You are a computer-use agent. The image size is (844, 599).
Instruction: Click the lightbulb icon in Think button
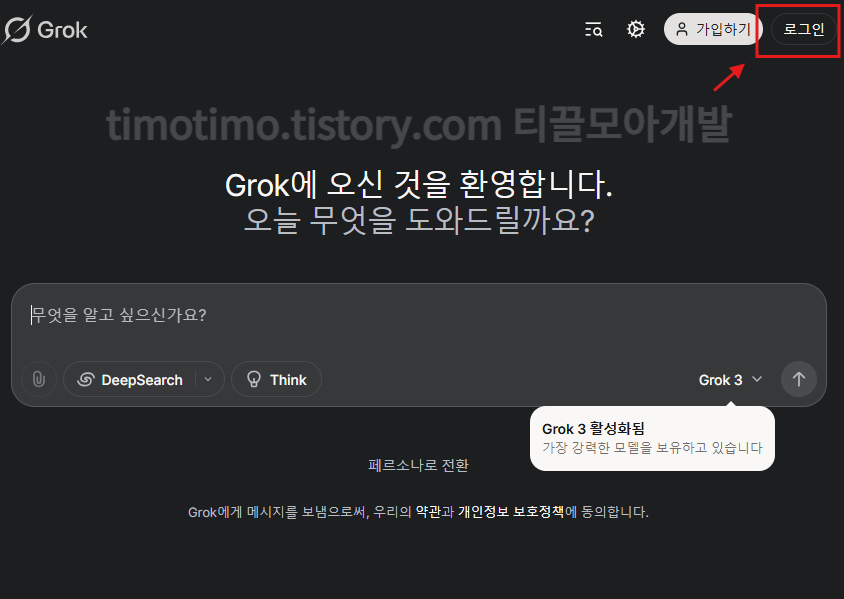254,379
